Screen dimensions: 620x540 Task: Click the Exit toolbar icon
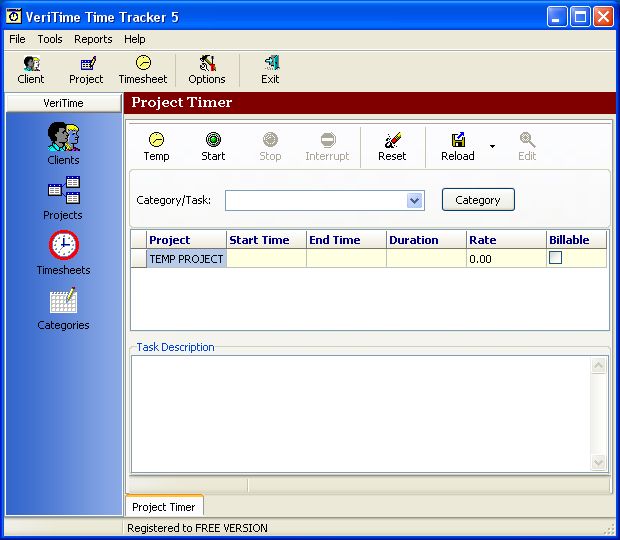[x=270, y=70]
